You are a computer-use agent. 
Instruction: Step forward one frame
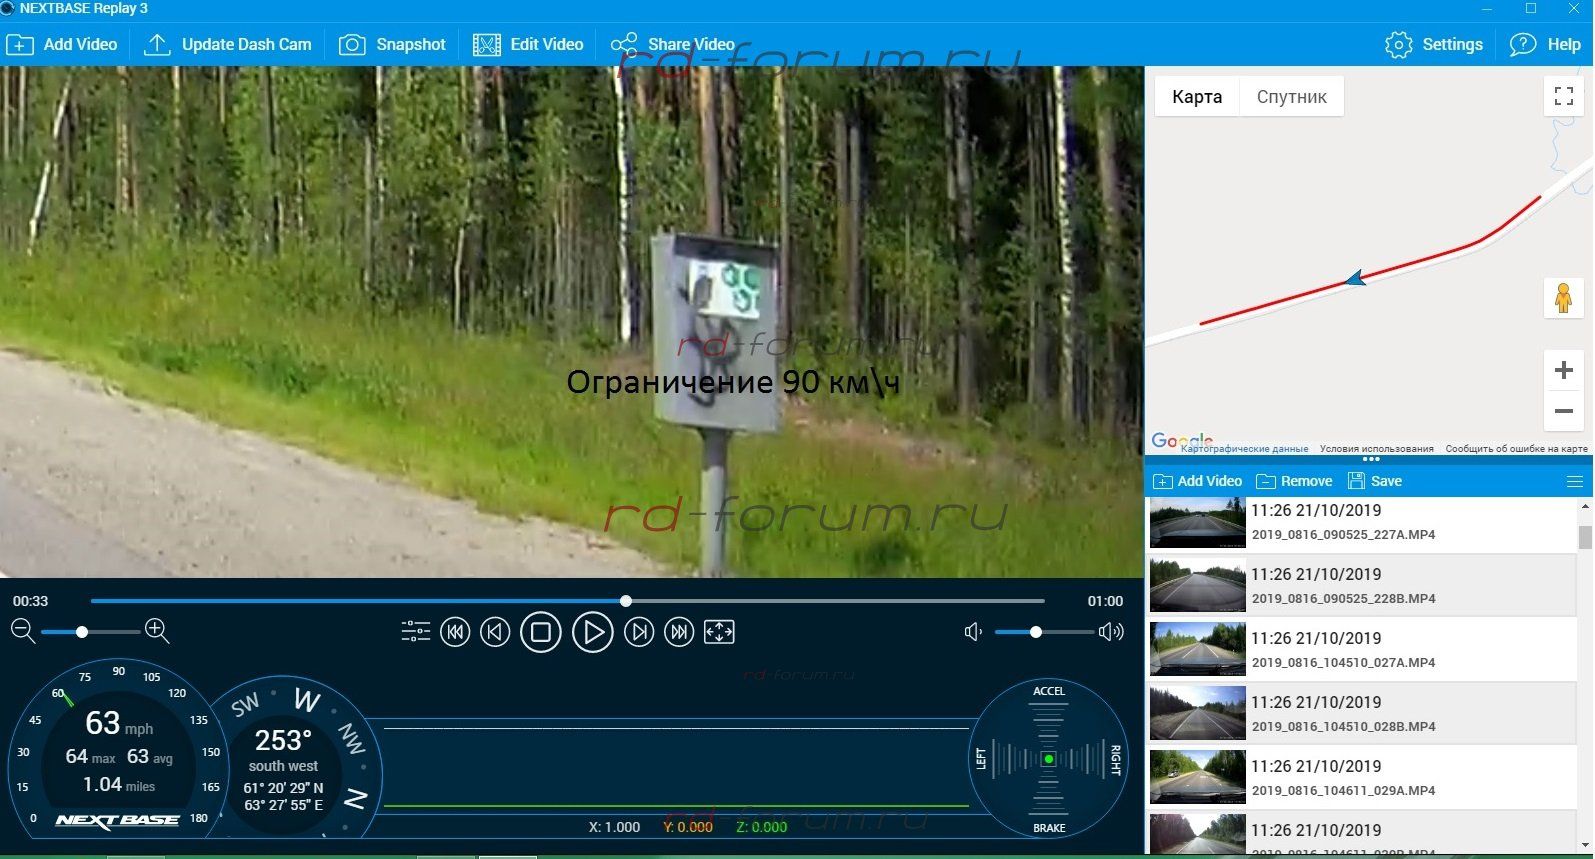point(640,632)
